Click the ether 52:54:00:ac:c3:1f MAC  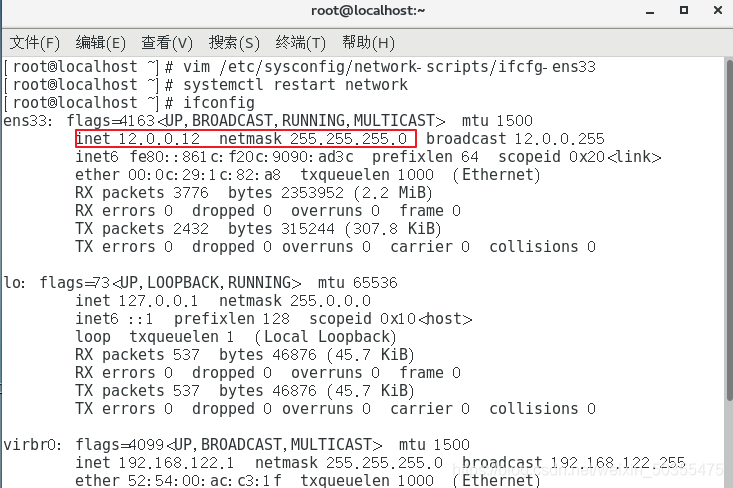(x=178, y=480)
